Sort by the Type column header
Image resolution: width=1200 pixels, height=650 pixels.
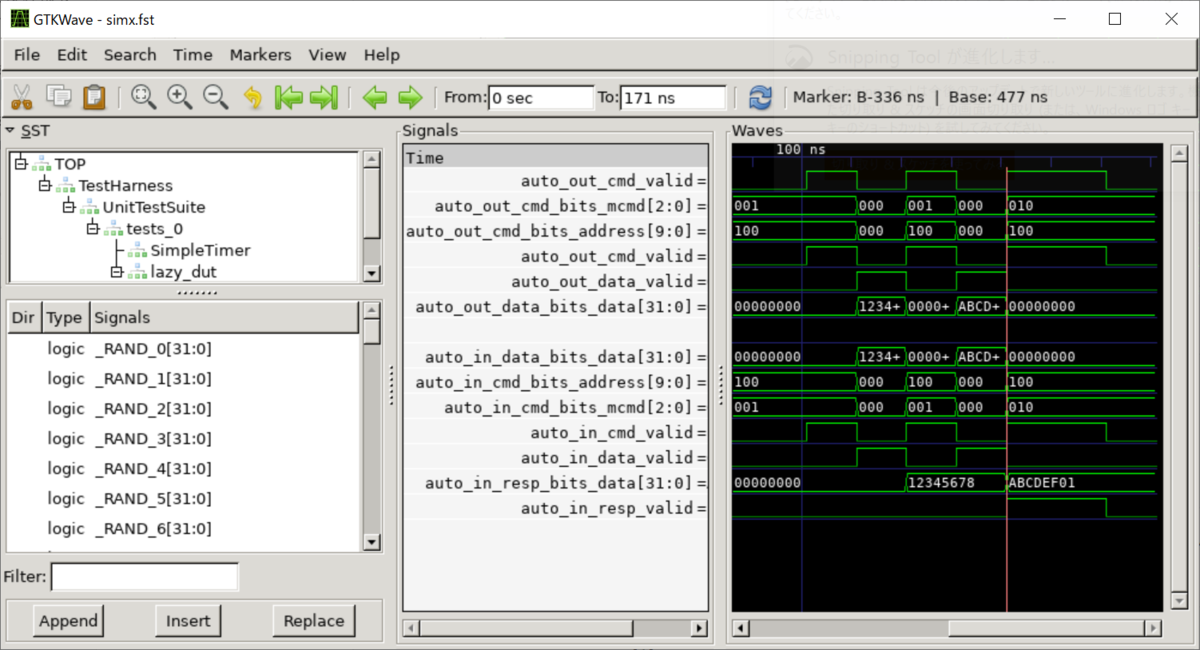64,317
